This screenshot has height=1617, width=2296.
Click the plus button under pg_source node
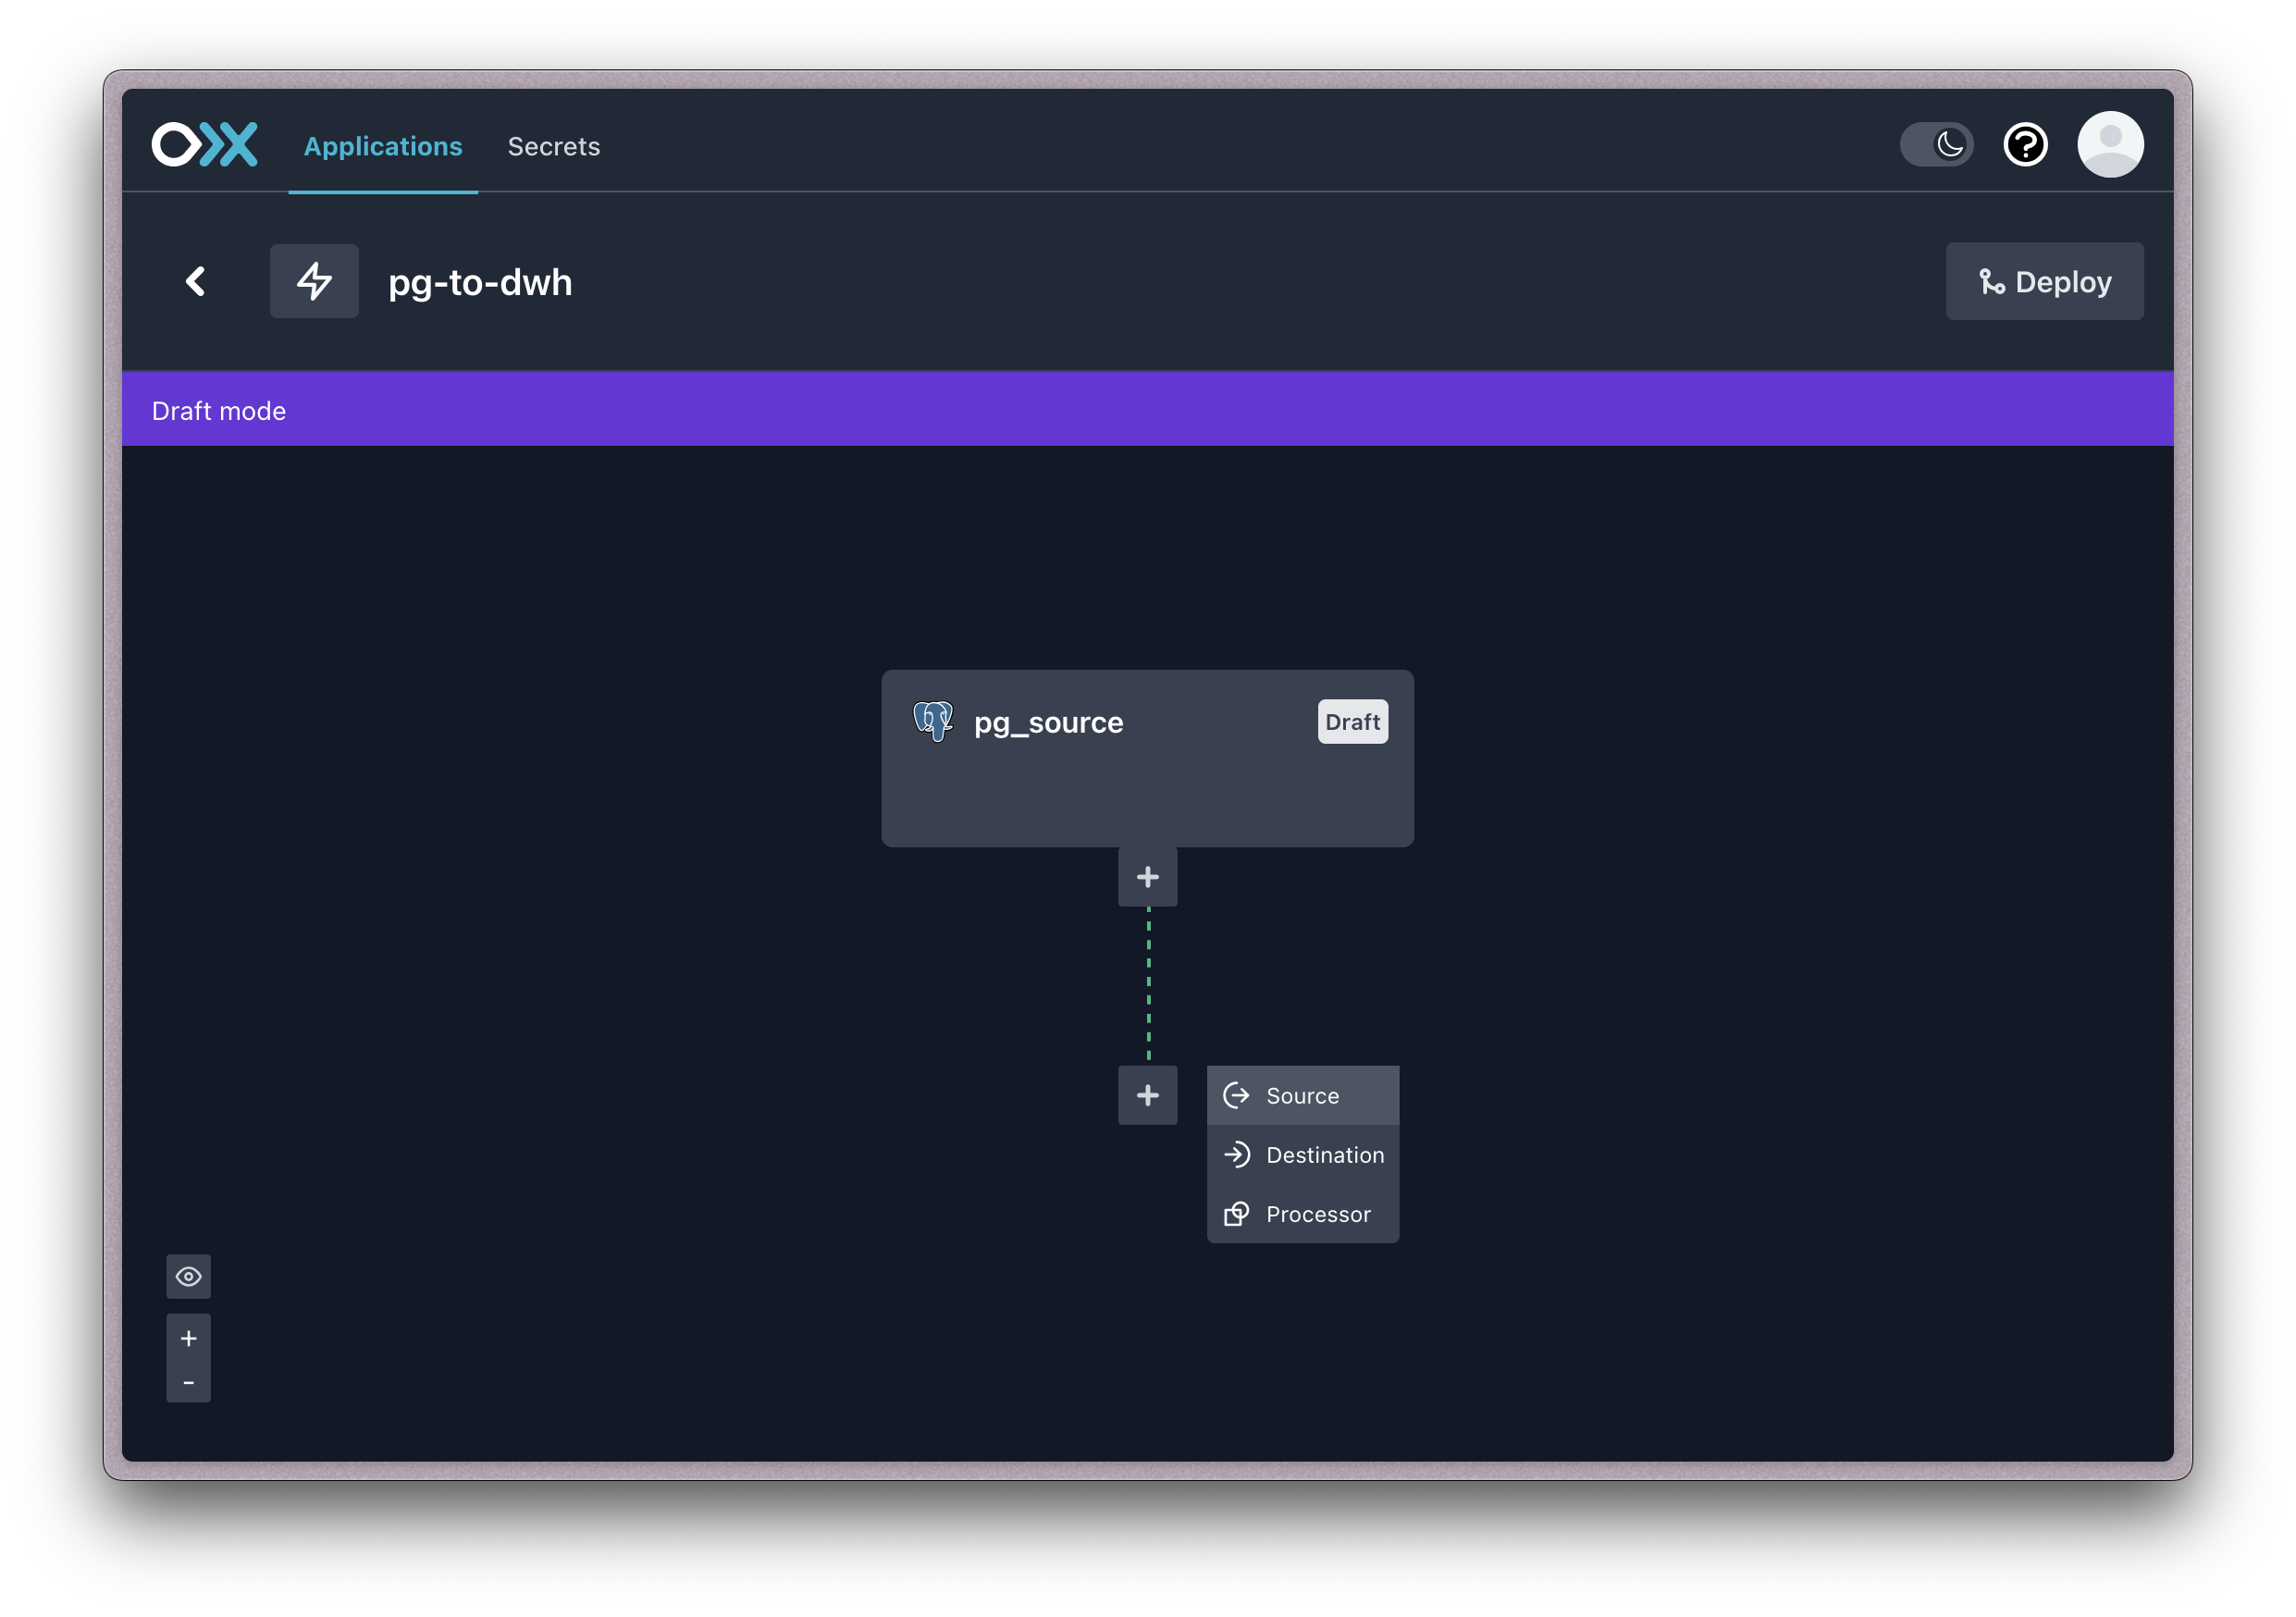(1147, 877)
